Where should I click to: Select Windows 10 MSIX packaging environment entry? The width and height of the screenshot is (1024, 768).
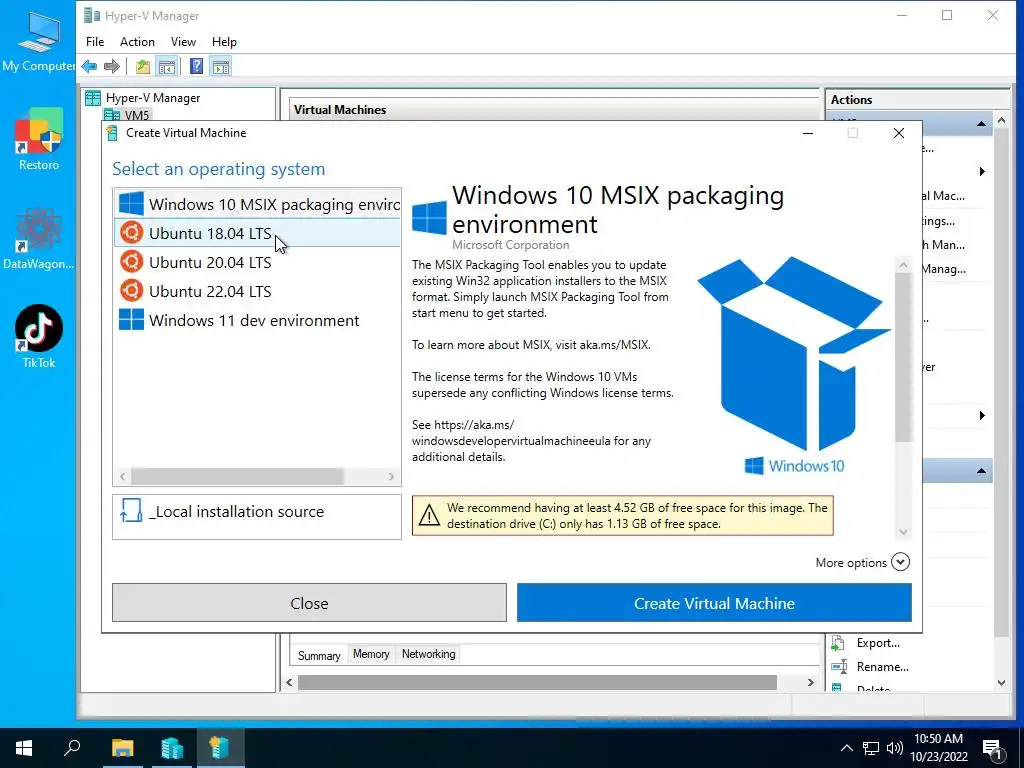coord(257,204)
